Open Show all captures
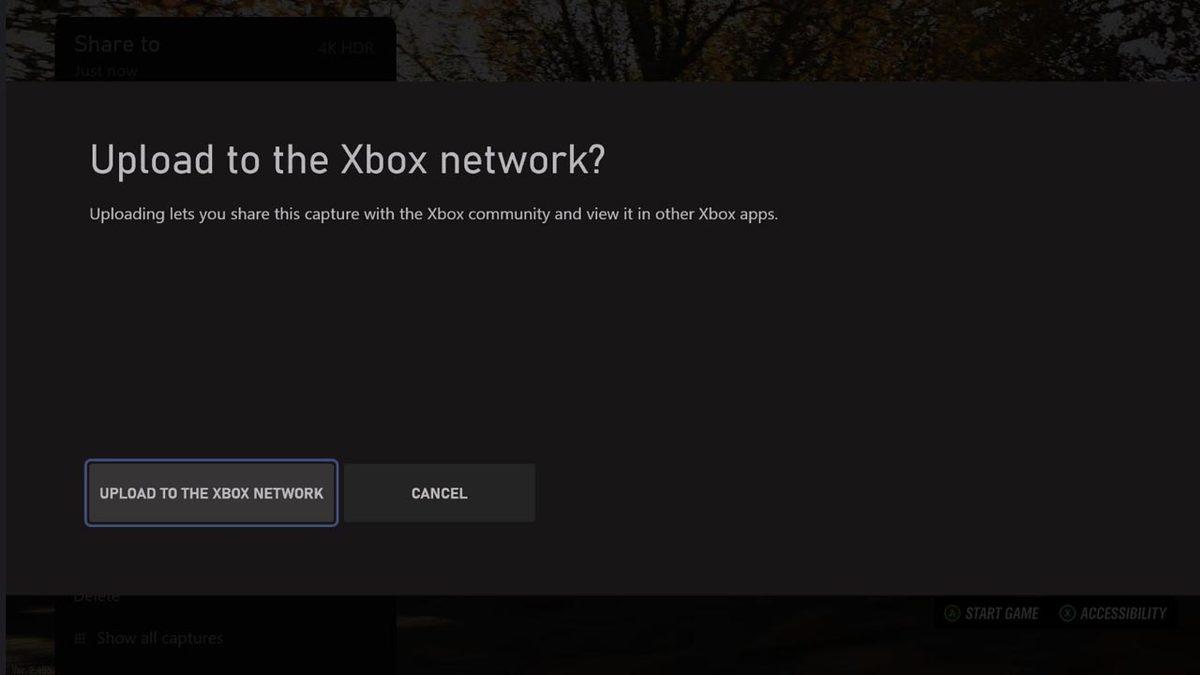This screenshot has width=1200, height=675. pyautogui.click(x=160, y=638)
